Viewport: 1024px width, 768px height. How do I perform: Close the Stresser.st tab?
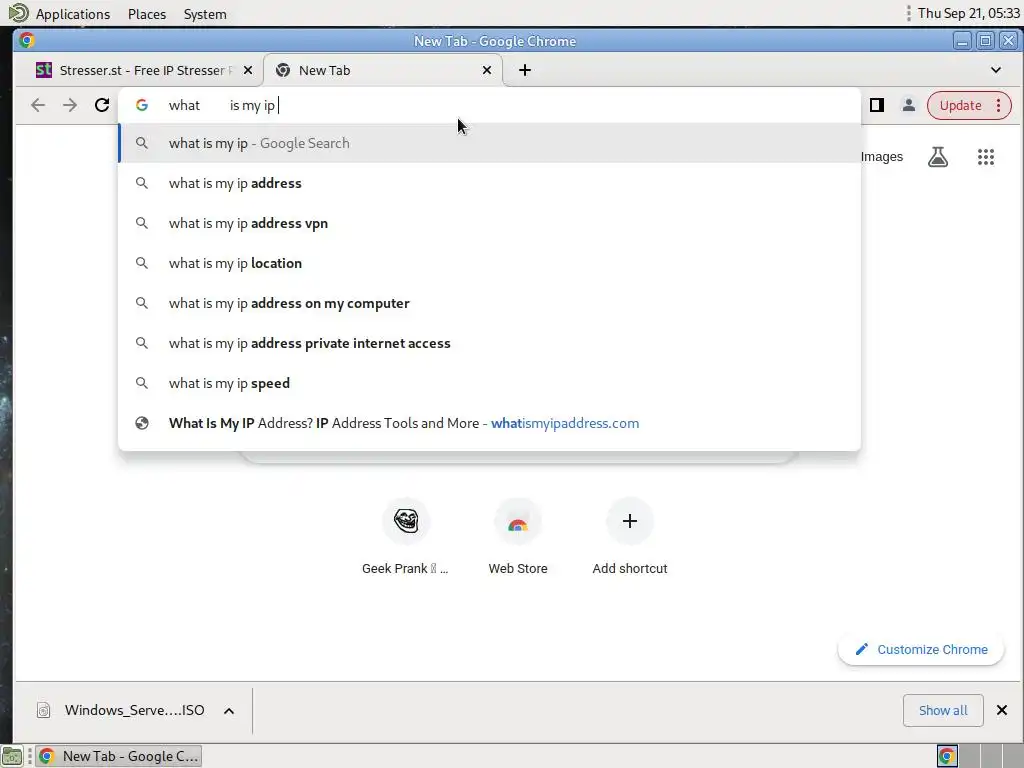[248, 70]
